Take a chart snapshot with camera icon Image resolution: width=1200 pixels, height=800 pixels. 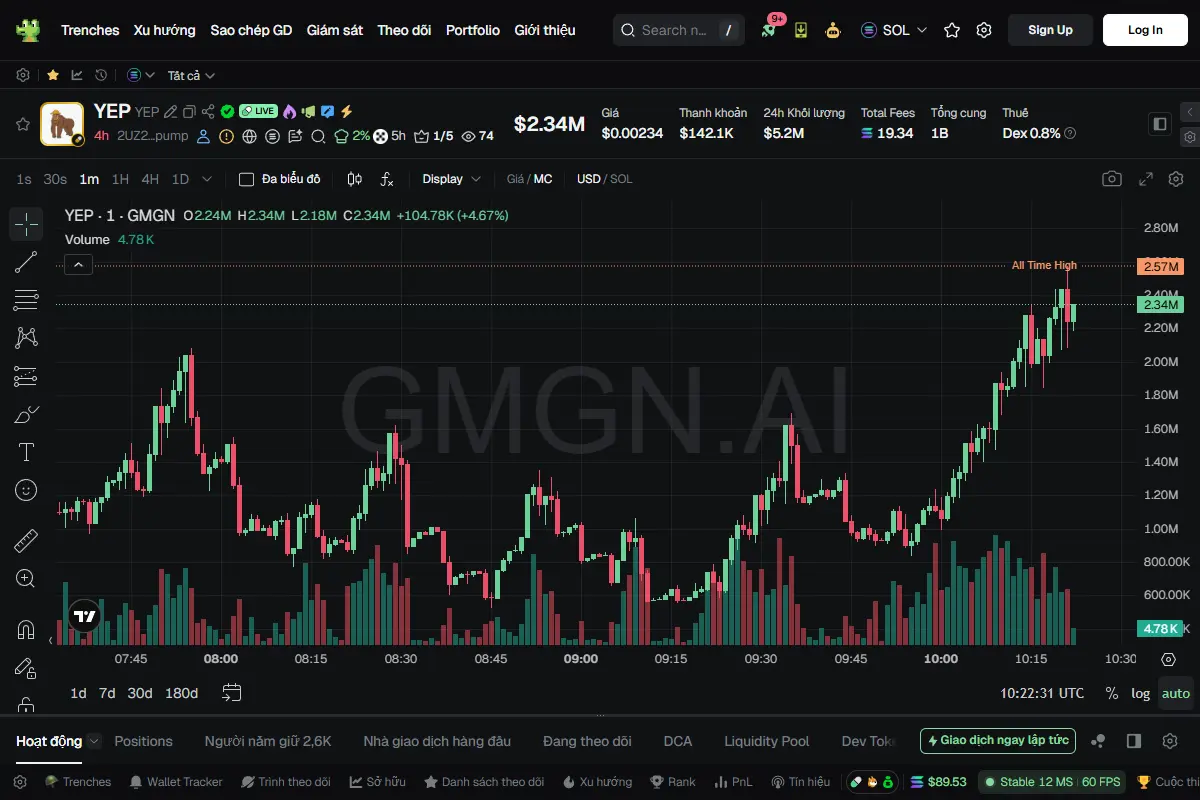point(1111,179)
